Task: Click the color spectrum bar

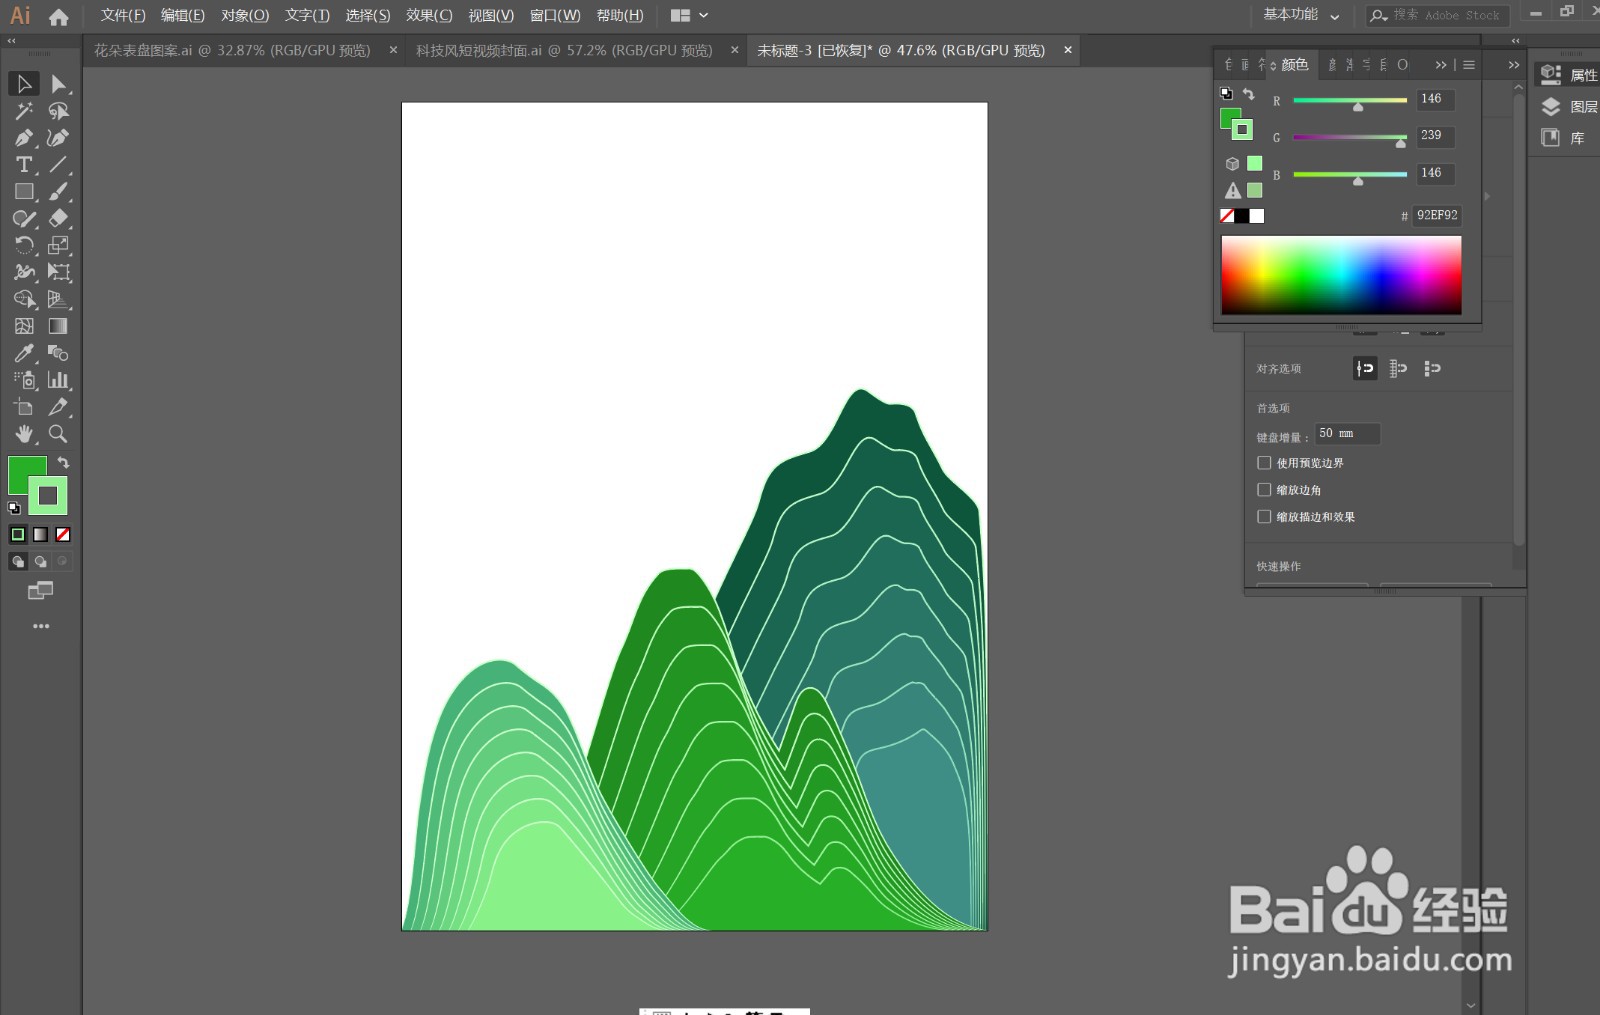Action: point(1341,275)
